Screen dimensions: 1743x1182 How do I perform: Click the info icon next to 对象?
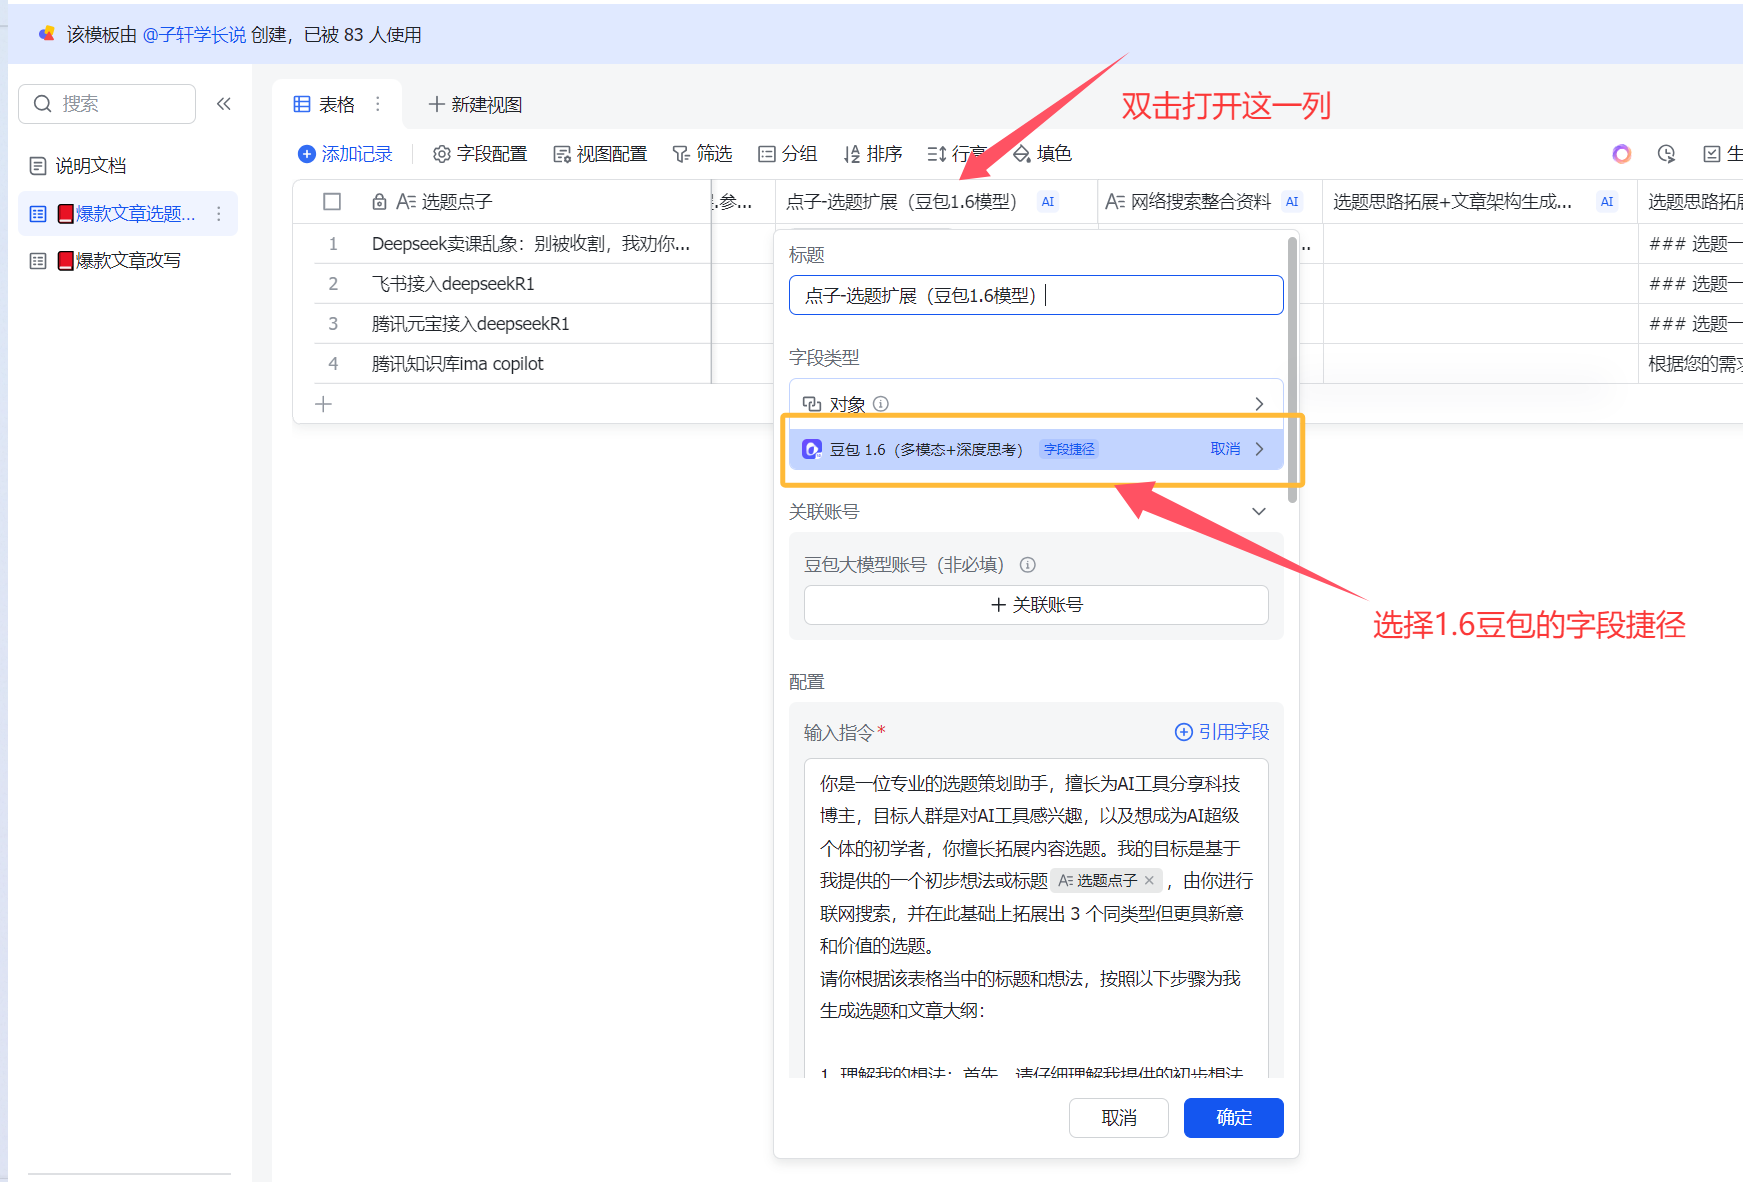point(881,404)
